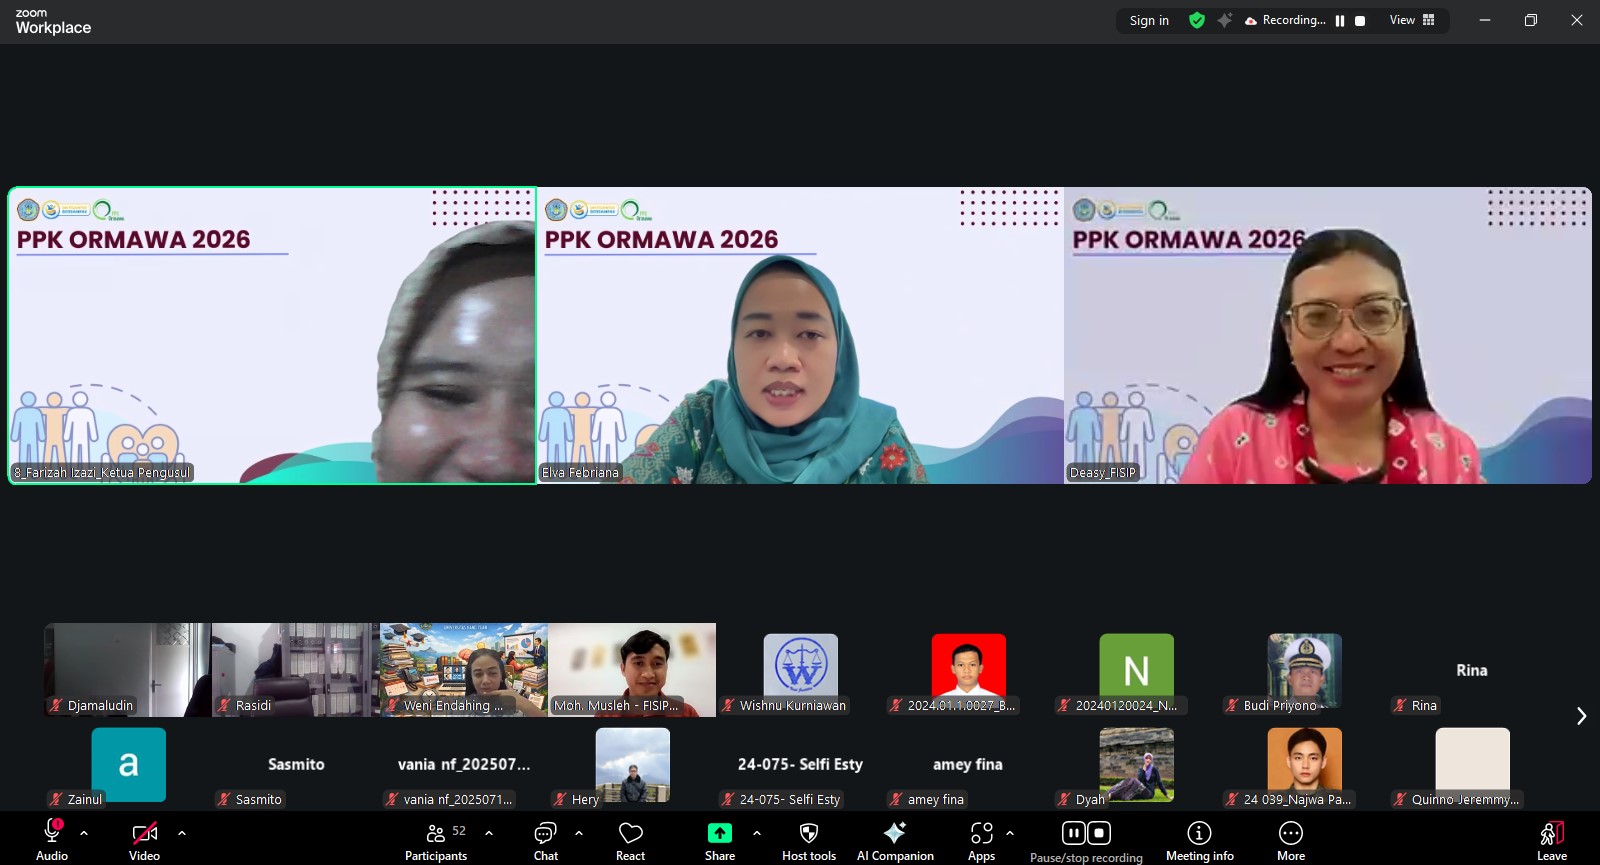Open the Chat panel
This screenshot has width=1600, height=865.
click(x=545, y=840)
